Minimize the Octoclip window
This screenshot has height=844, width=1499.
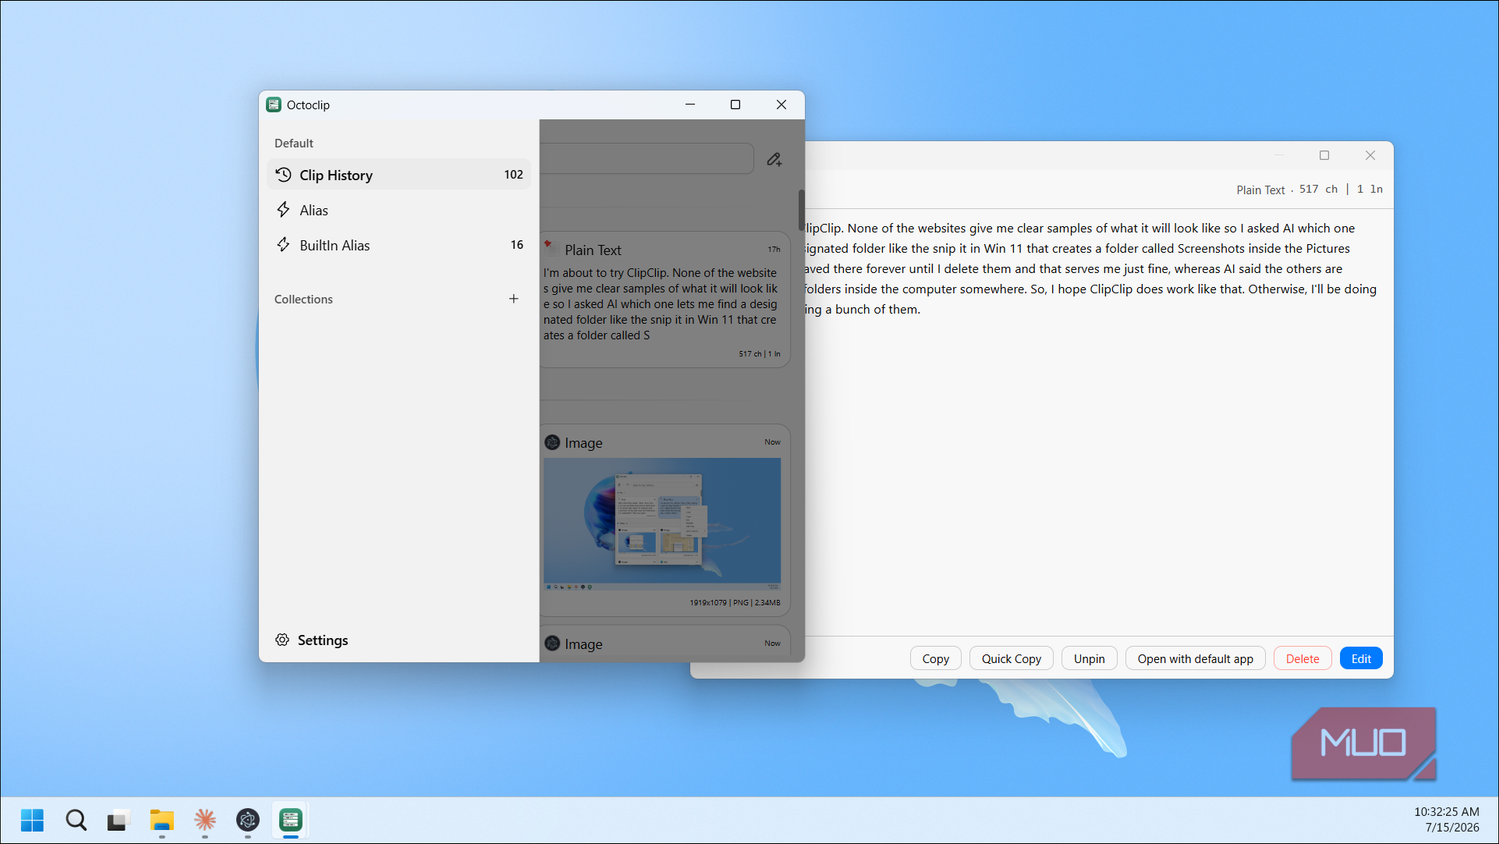(690, 104)
